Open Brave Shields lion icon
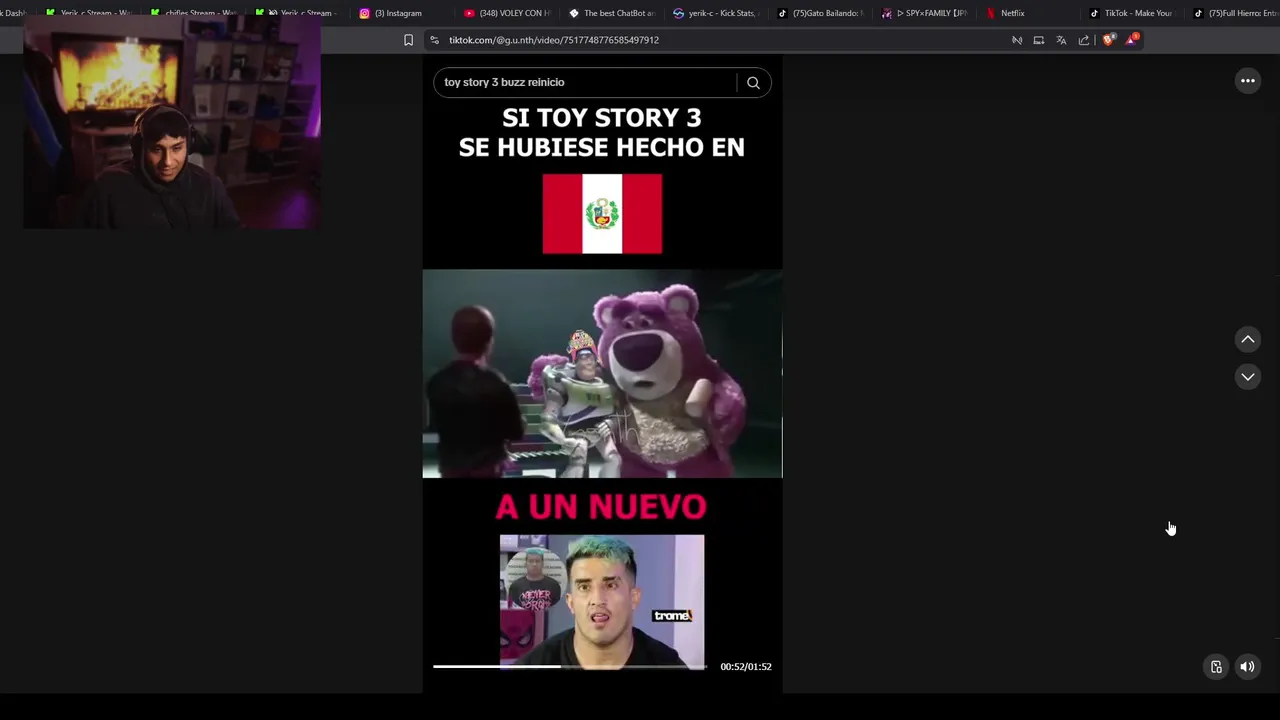The height and width of the screenshot is (720, 1280). pyautogui.click(x=1108, y=40)
